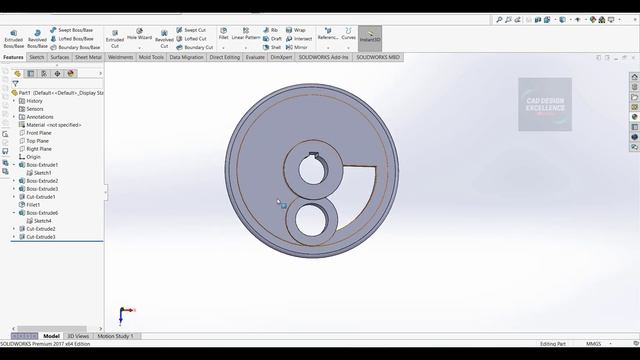Open the Evaluate tab

[x=255, y=57]
